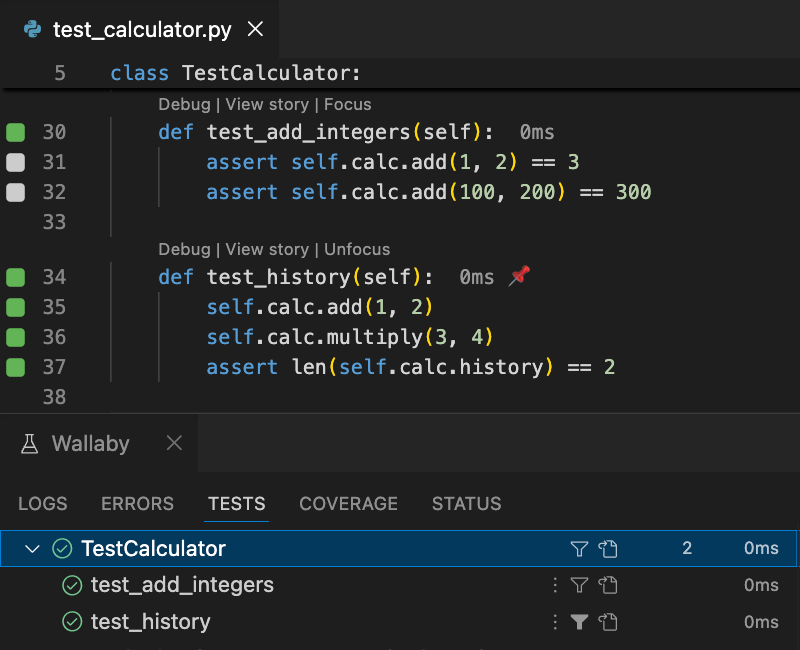This screenshot has height=650, width=800.
Task: Click the pass checkmark icon beside TestCalculator
Action: pyautogui.click(x=62, y=548)
